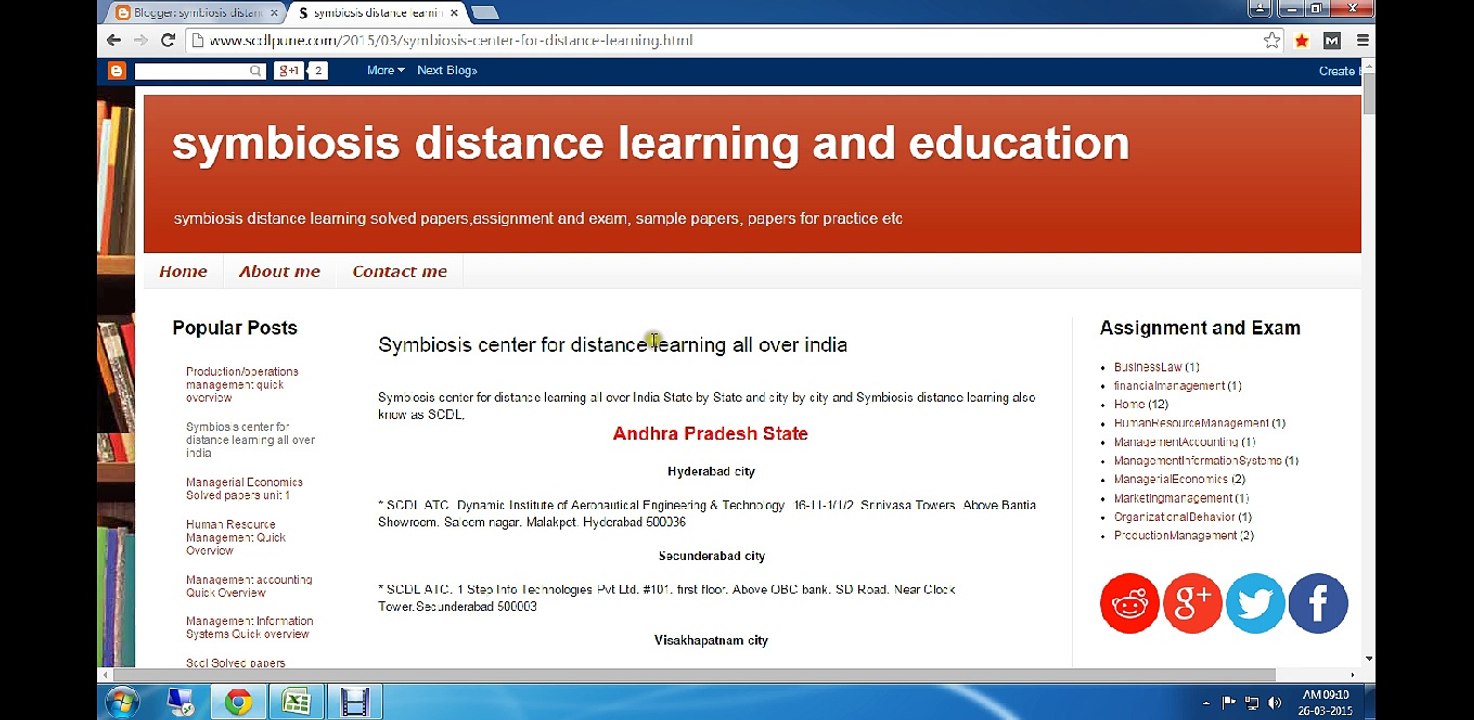Open the ManagerialEconomics label

coord(1171,479)
